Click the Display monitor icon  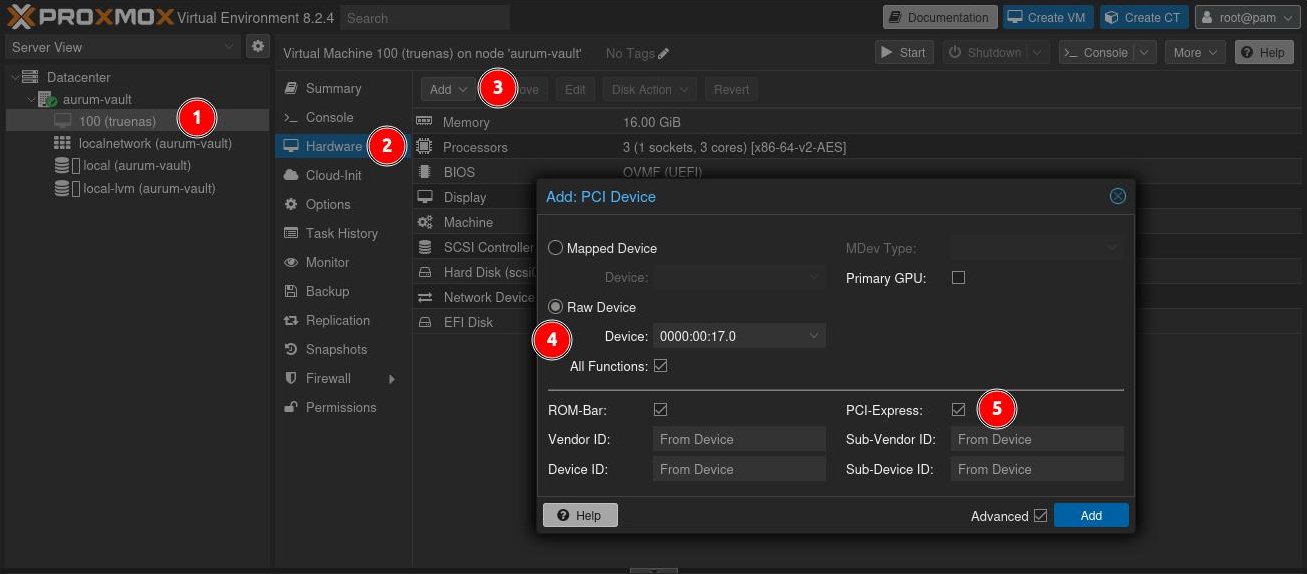(x=425, y=197)
